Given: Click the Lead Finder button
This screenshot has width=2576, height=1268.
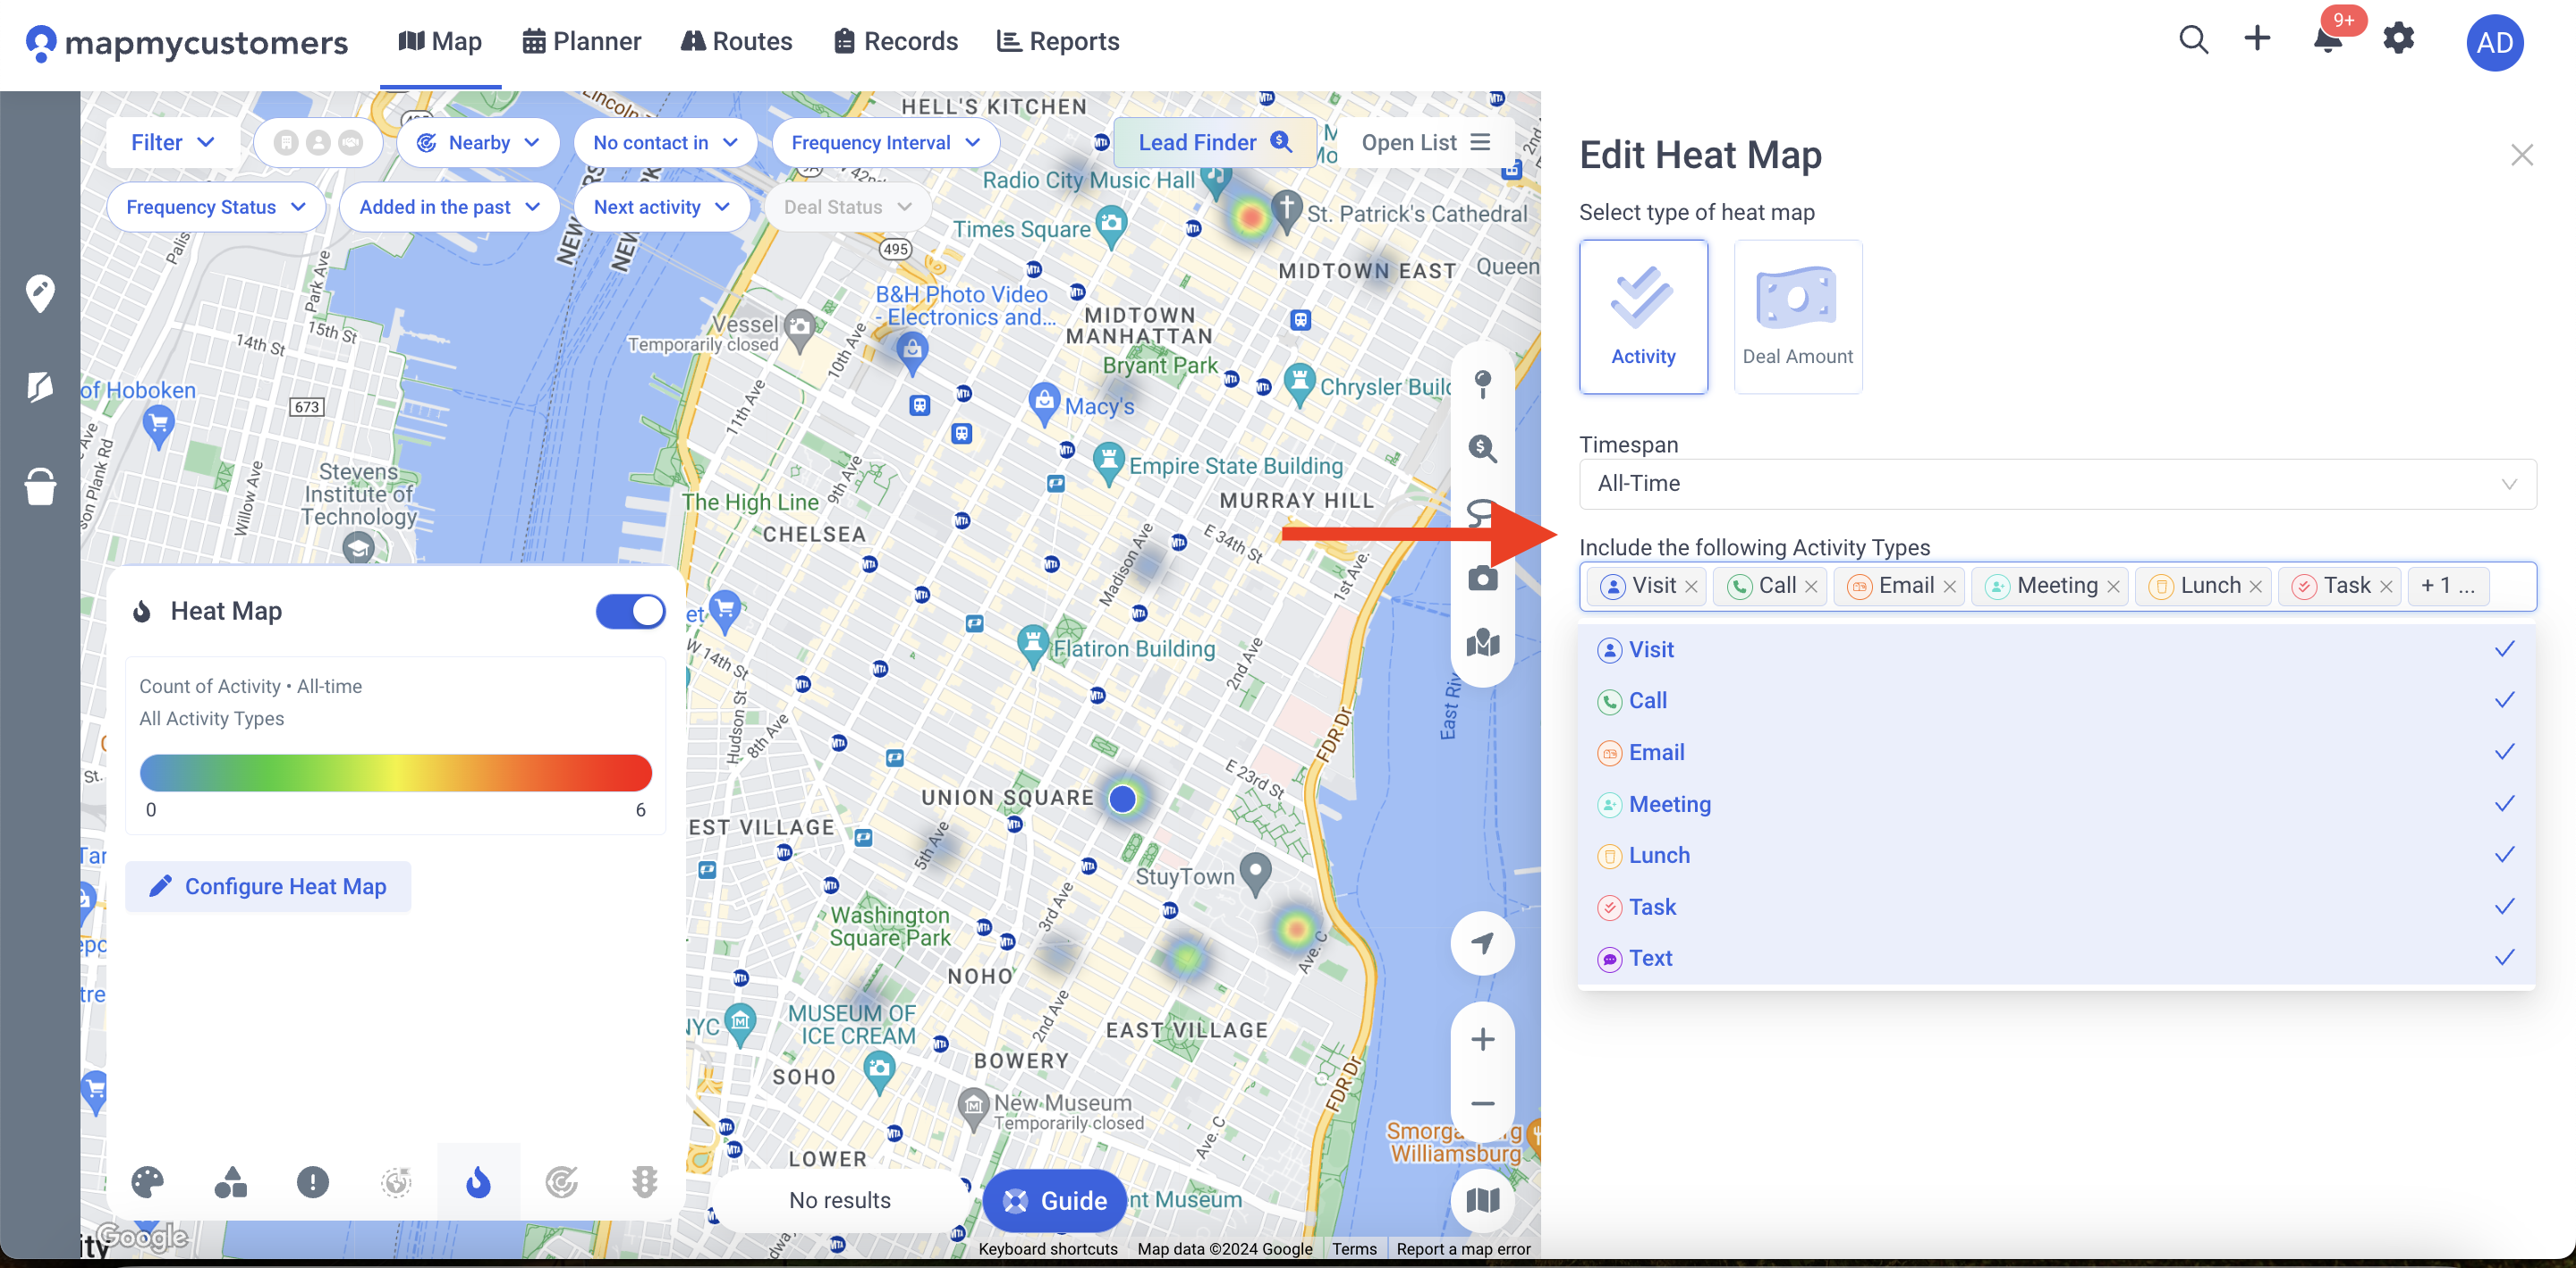Looking at the screenshot, I should 1214,143.
